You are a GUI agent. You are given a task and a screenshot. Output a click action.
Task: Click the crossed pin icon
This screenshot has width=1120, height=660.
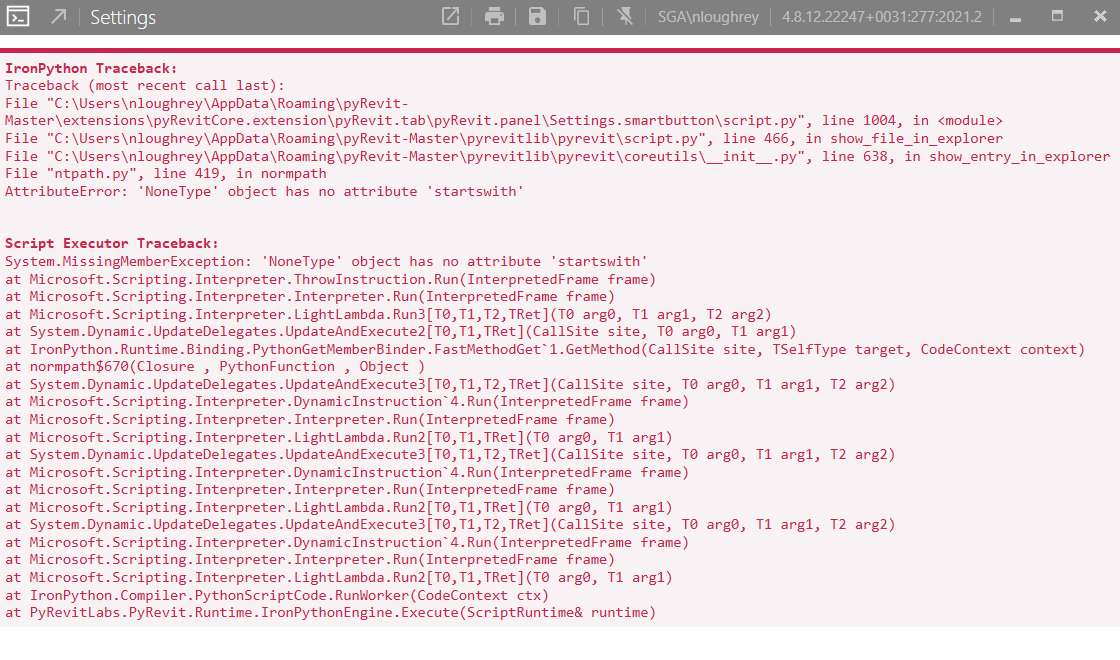[x=624, y=16]
